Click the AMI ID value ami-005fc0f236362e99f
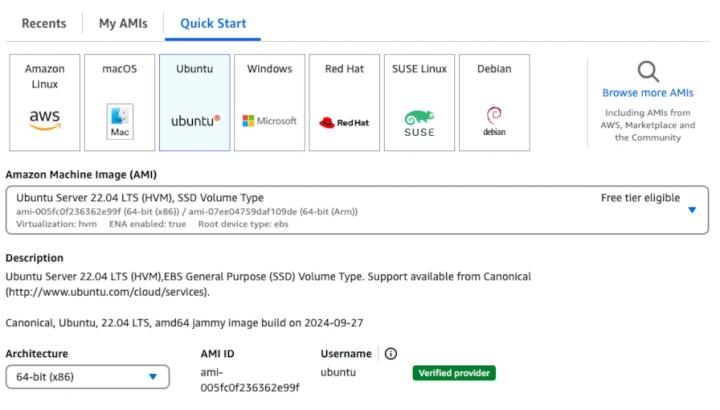 (x=250, y=380)
